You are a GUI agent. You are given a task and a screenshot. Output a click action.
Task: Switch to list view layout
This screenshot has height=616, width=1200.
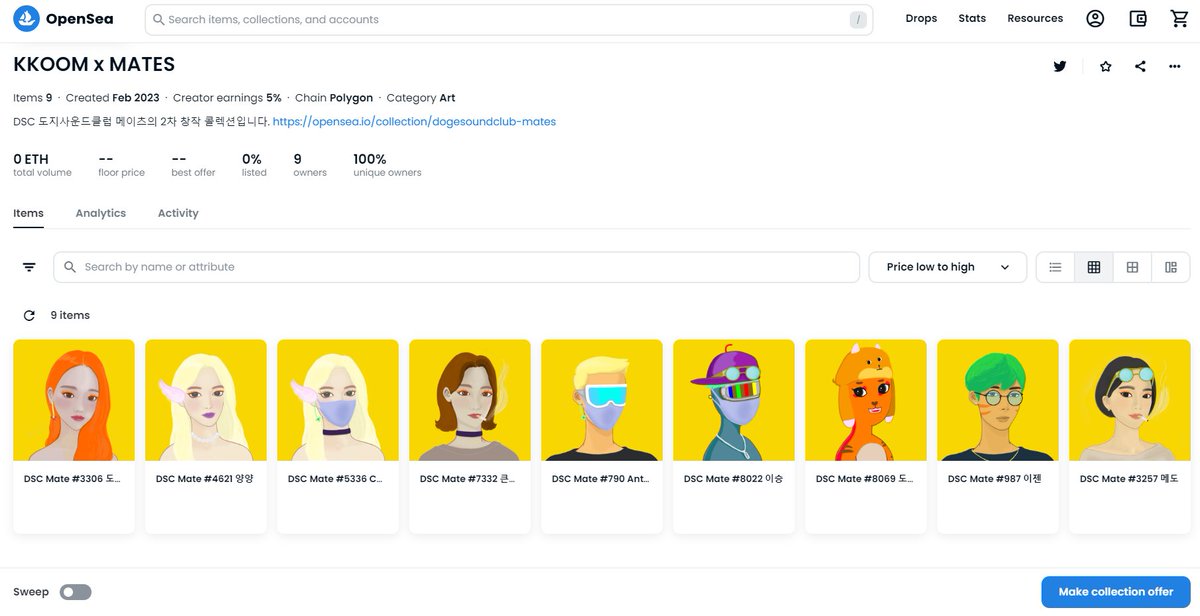coord(1055,267)
